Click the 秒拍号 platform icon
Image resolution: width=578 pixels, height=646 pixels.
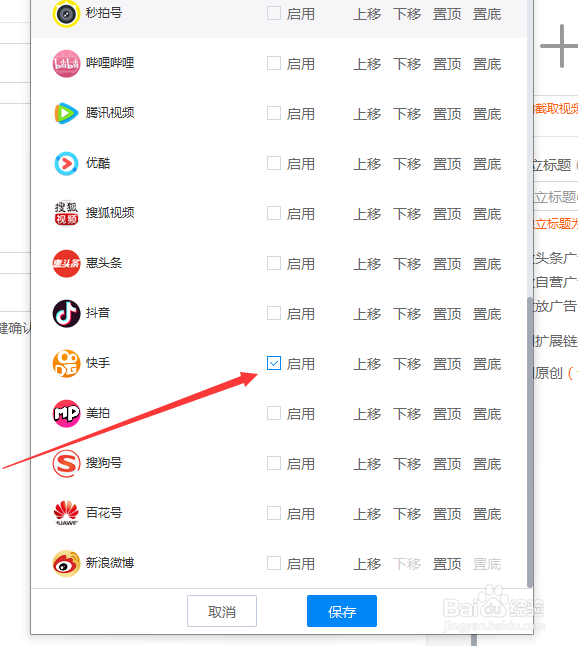pyautogui.click(x=66, y=14)
